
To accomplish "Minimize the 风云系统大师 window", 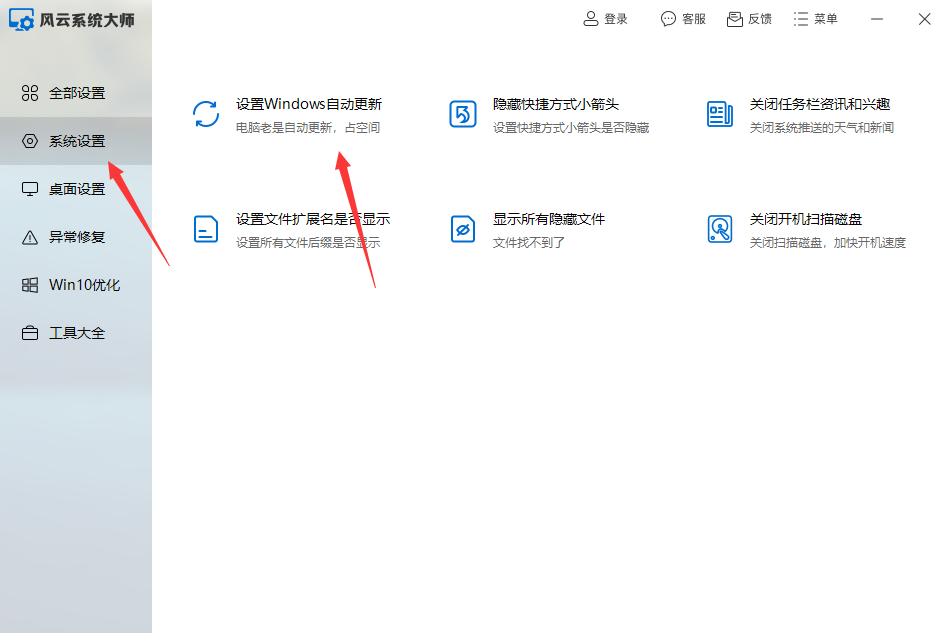I will coord(877,19).
